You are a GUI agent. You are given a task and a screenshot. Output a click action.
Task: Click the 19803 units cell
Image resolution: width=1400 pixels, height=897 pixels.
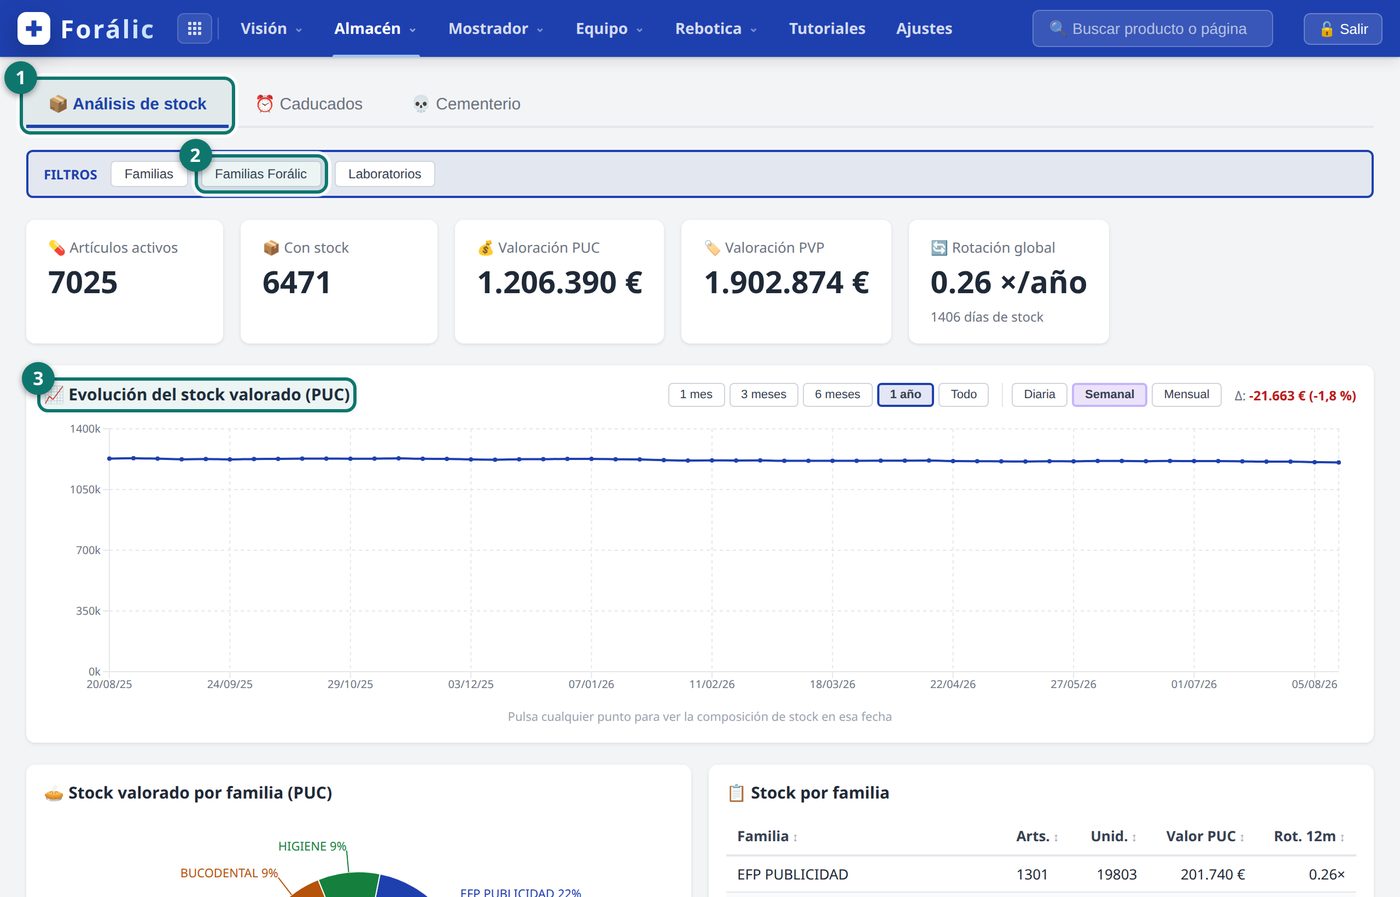click(x=1117, y=875)
